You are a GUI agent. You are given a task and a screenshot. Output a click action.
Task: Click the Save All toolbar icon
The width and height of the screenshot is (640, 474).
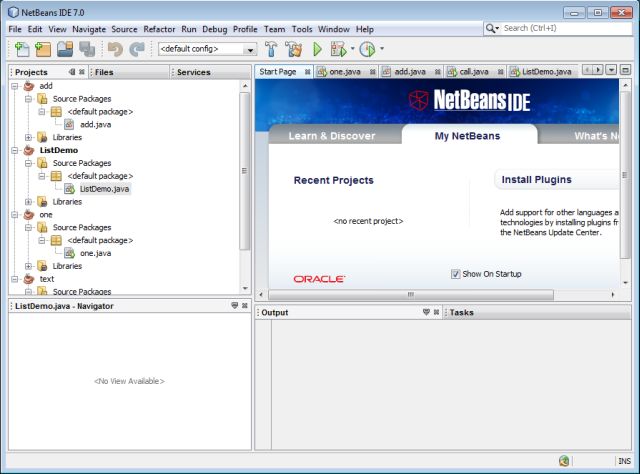pos(87,49)
